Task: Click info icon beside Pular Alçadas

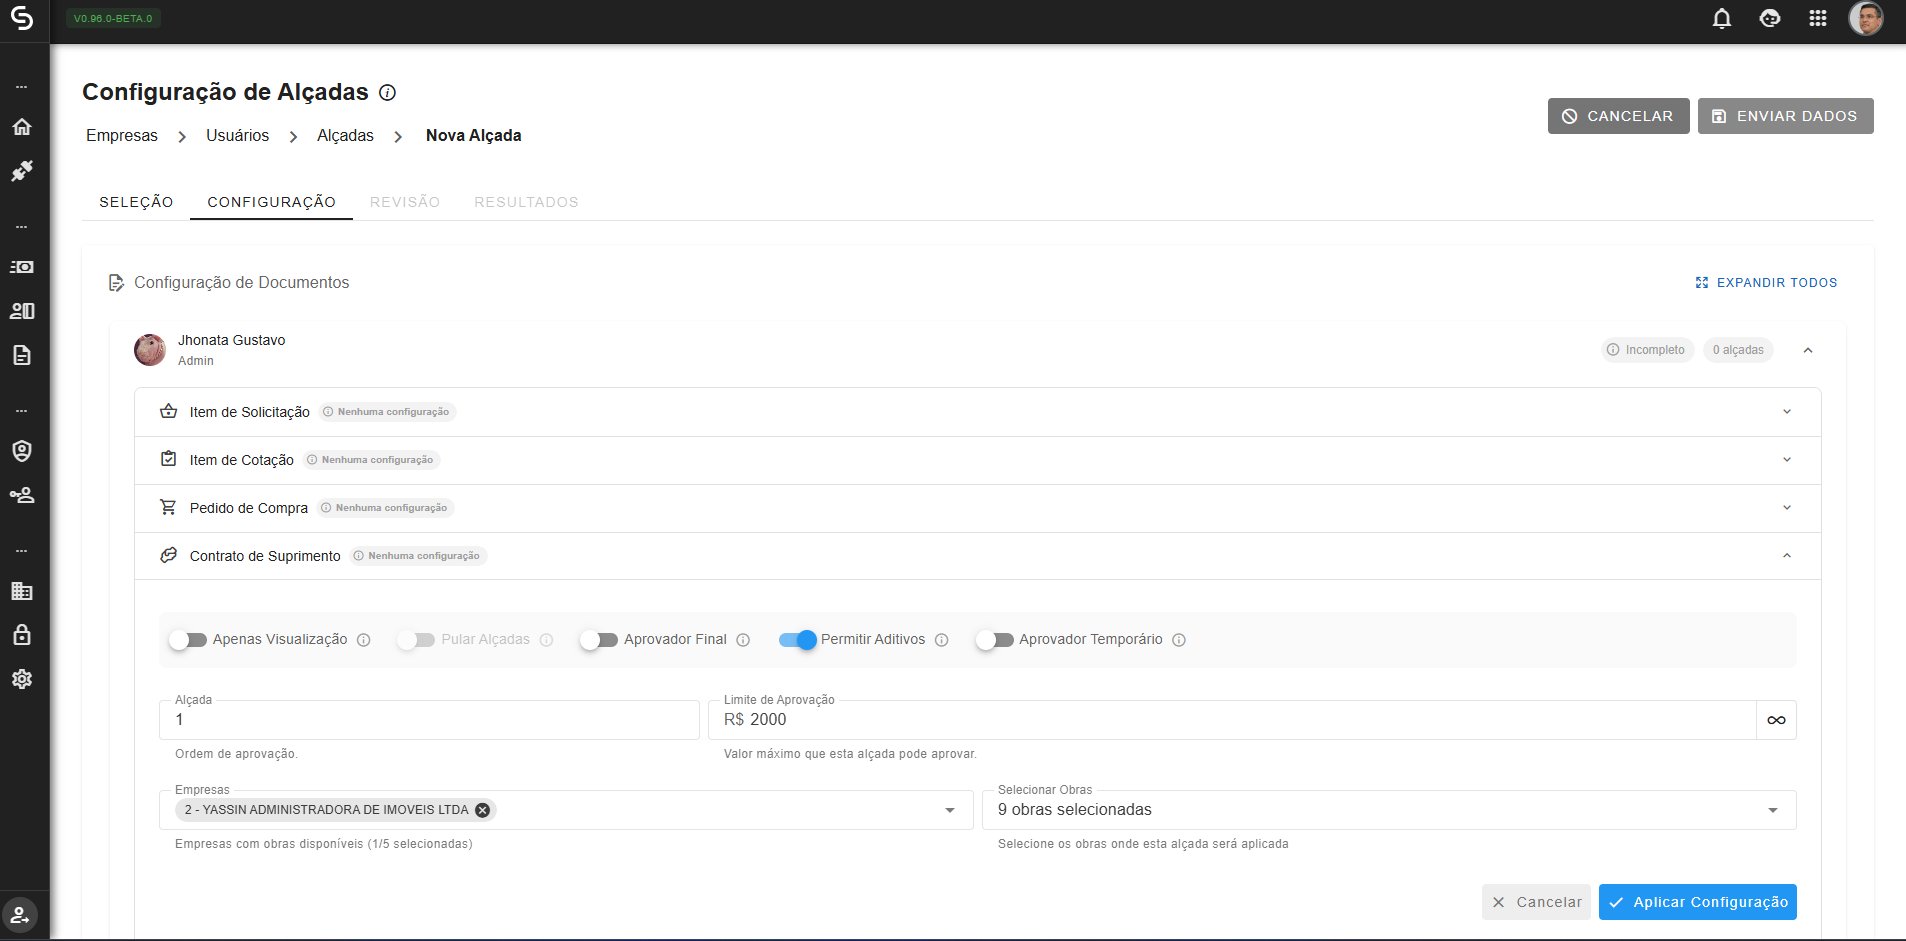Action: click(x=546, y=640)
